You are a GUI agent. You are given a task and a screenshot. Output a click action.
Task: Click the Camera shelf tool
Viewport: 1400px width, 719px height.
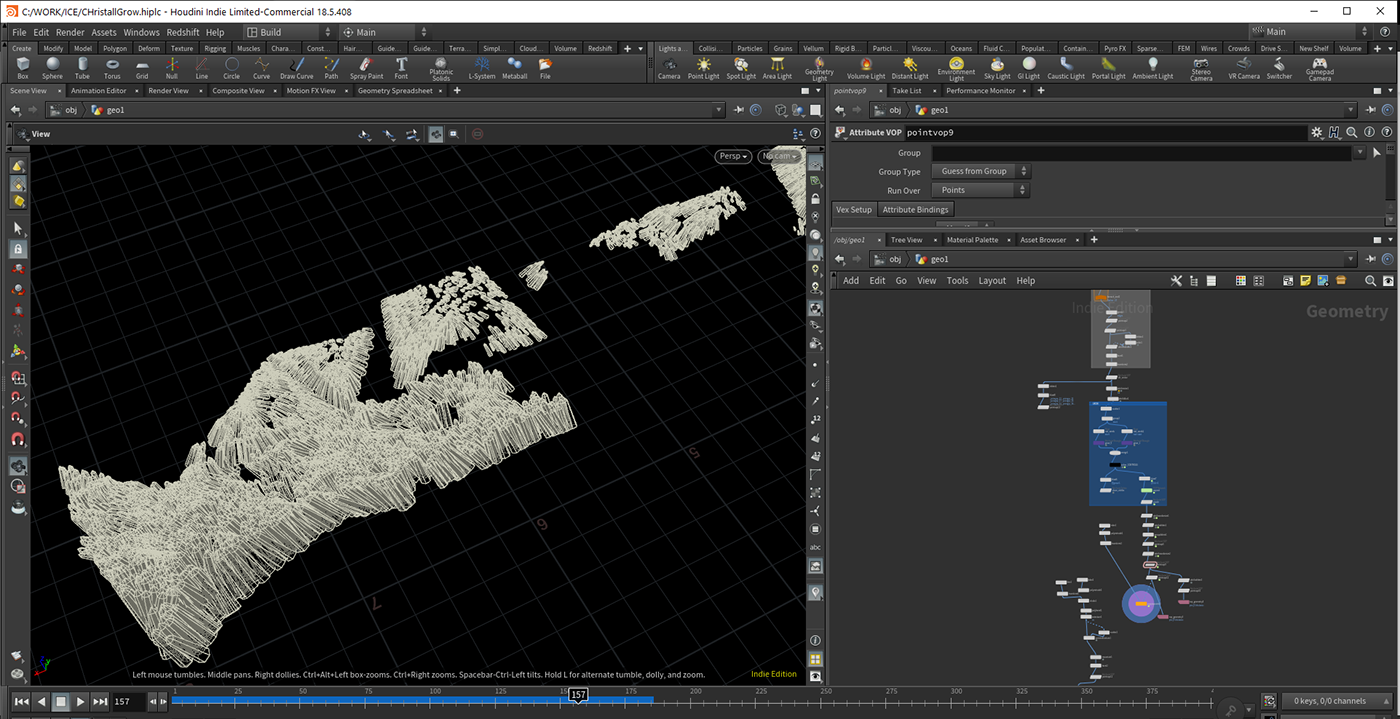coord(669,67)
